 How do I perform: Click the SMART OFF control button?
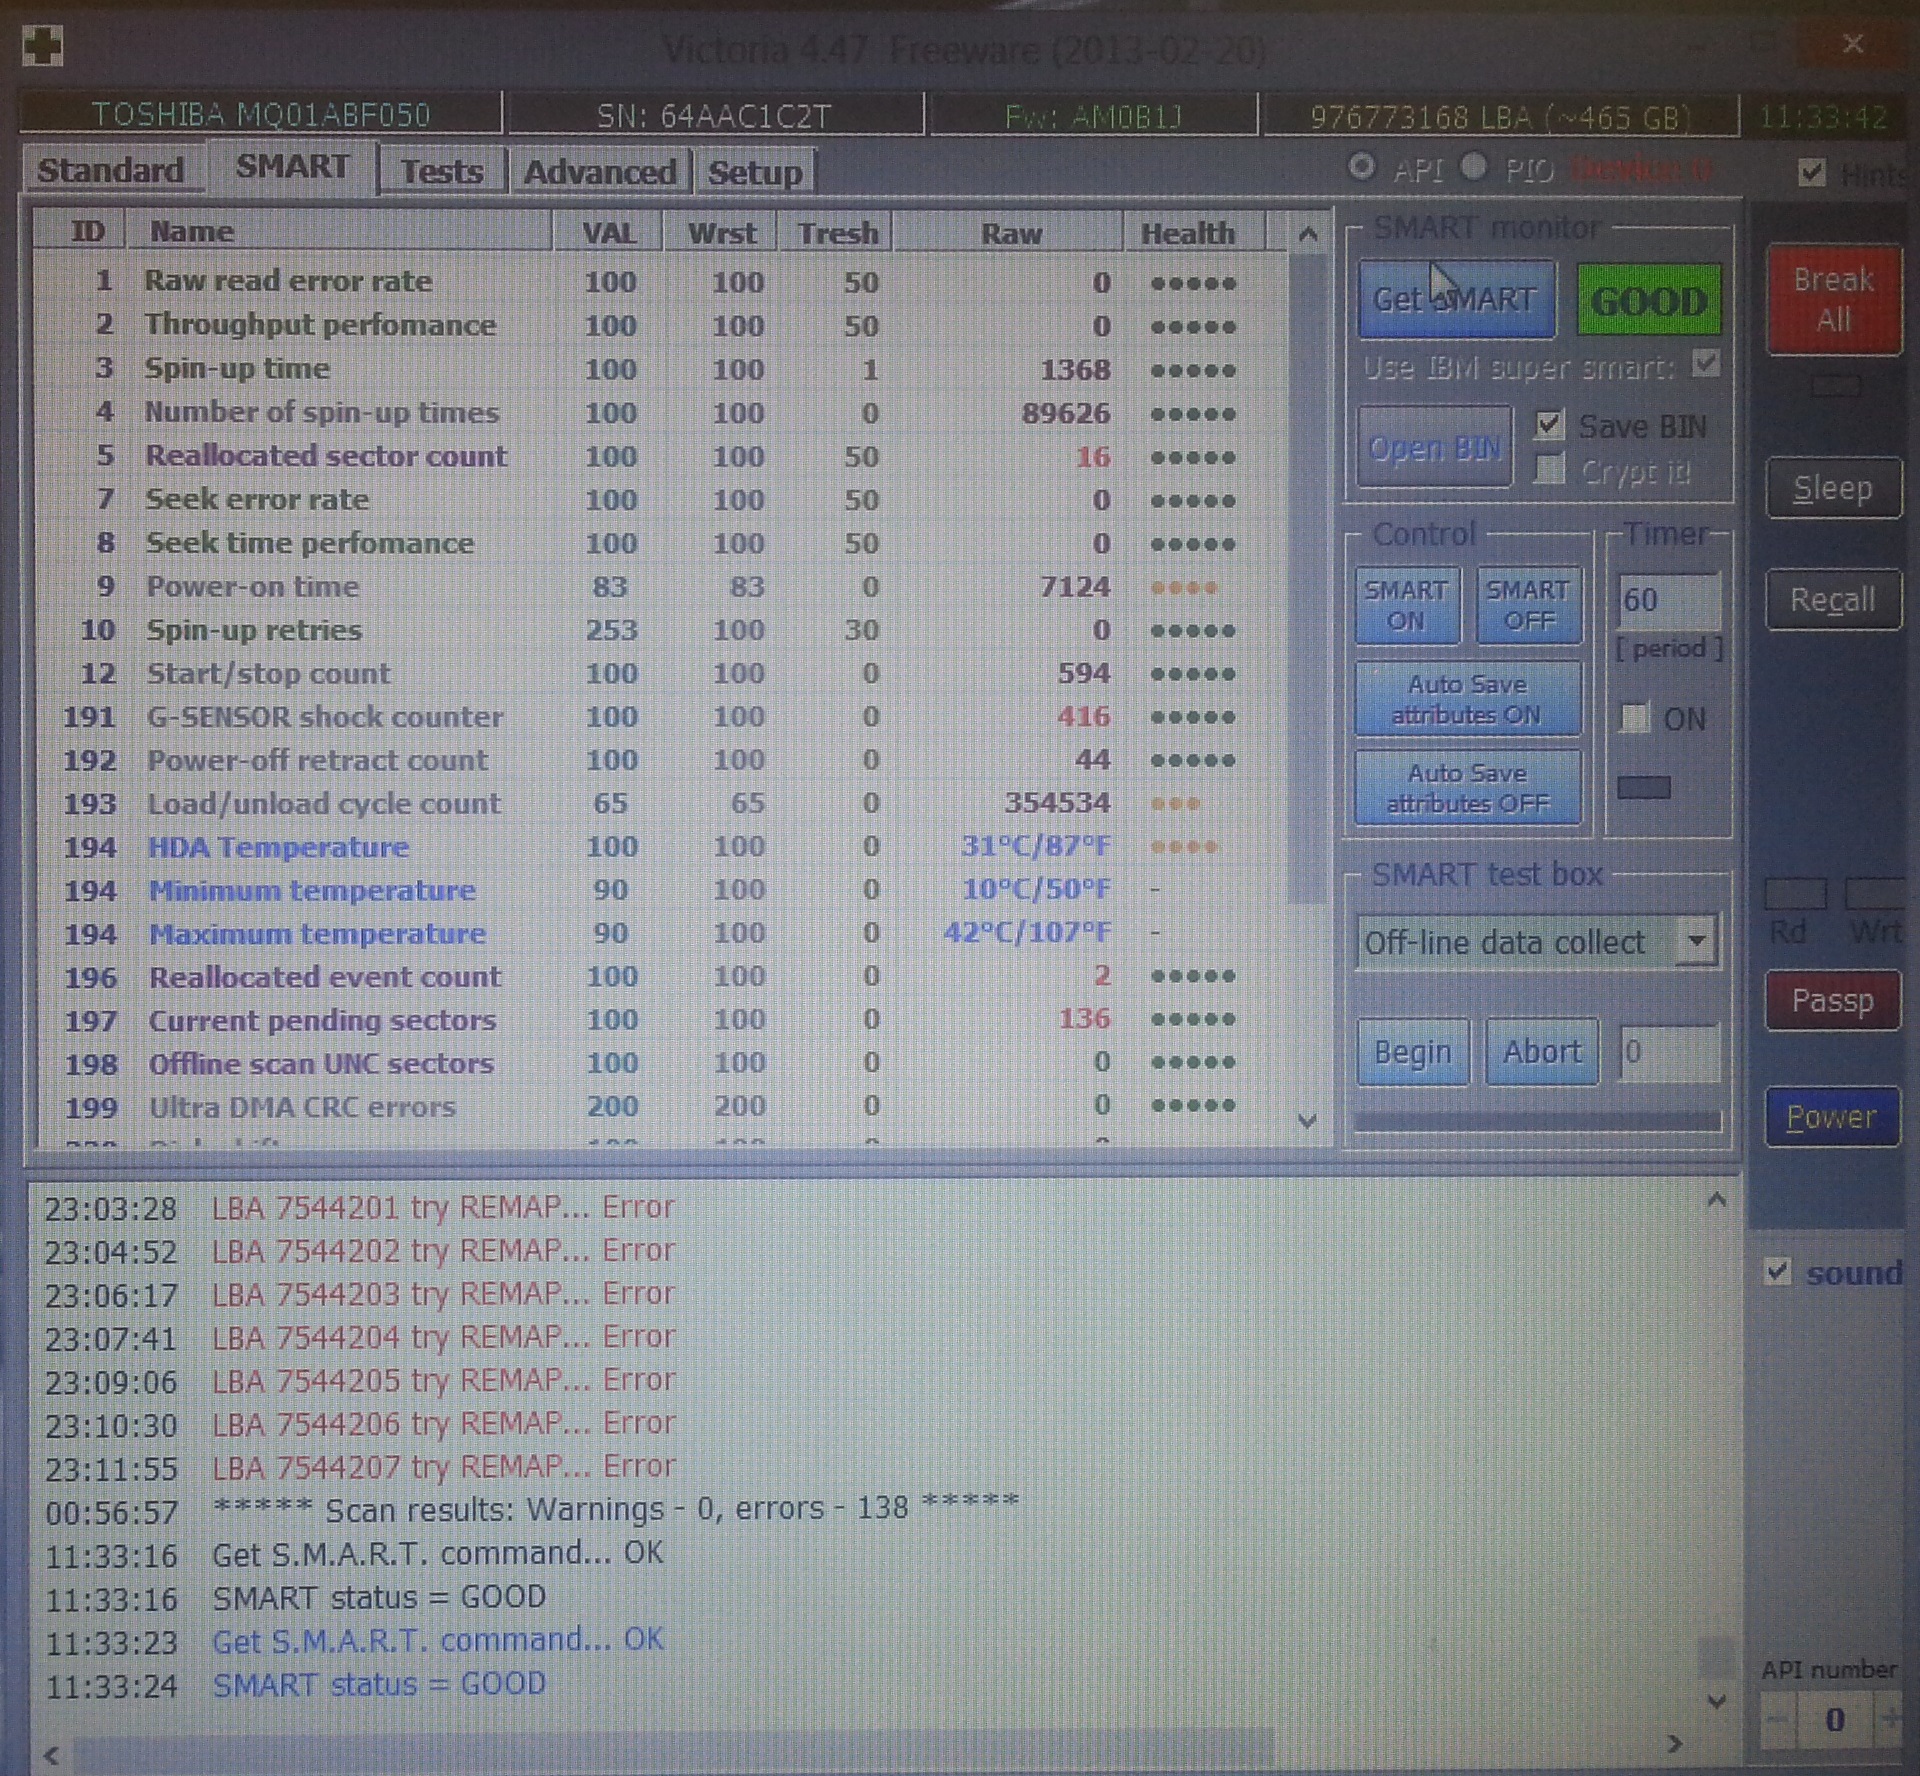tap(1528, 605)
